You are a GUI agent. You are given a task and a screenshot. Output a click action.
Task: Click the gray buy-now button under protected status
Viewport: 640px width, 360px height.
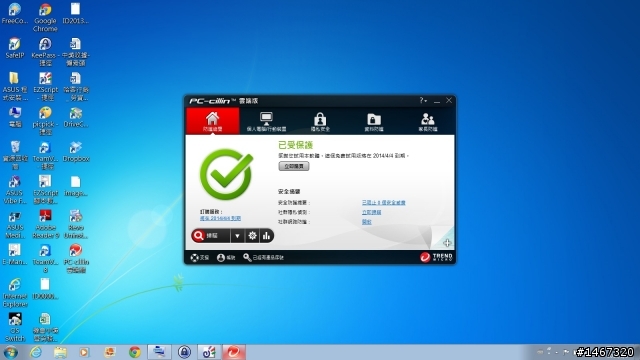pos(294,166)
